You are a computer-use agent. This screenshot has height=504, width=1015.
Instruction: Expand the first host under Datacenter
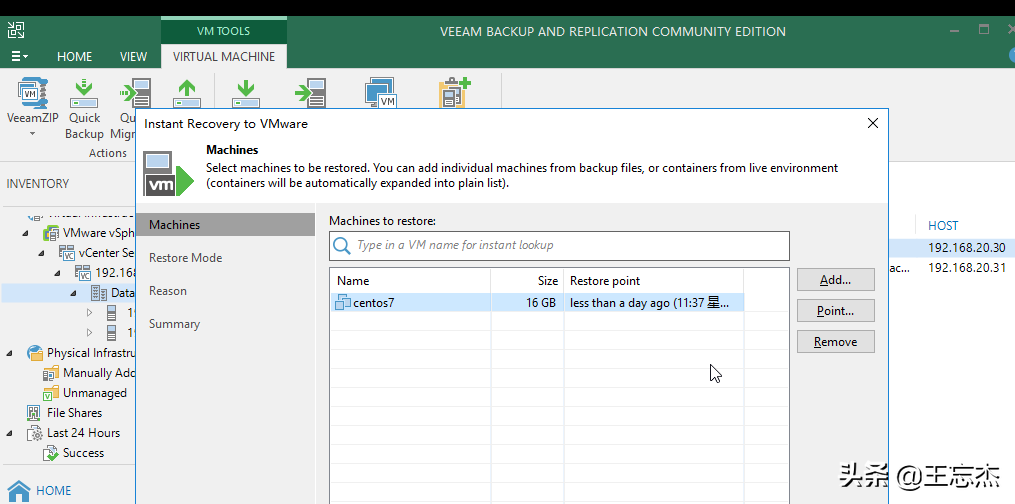89,313
